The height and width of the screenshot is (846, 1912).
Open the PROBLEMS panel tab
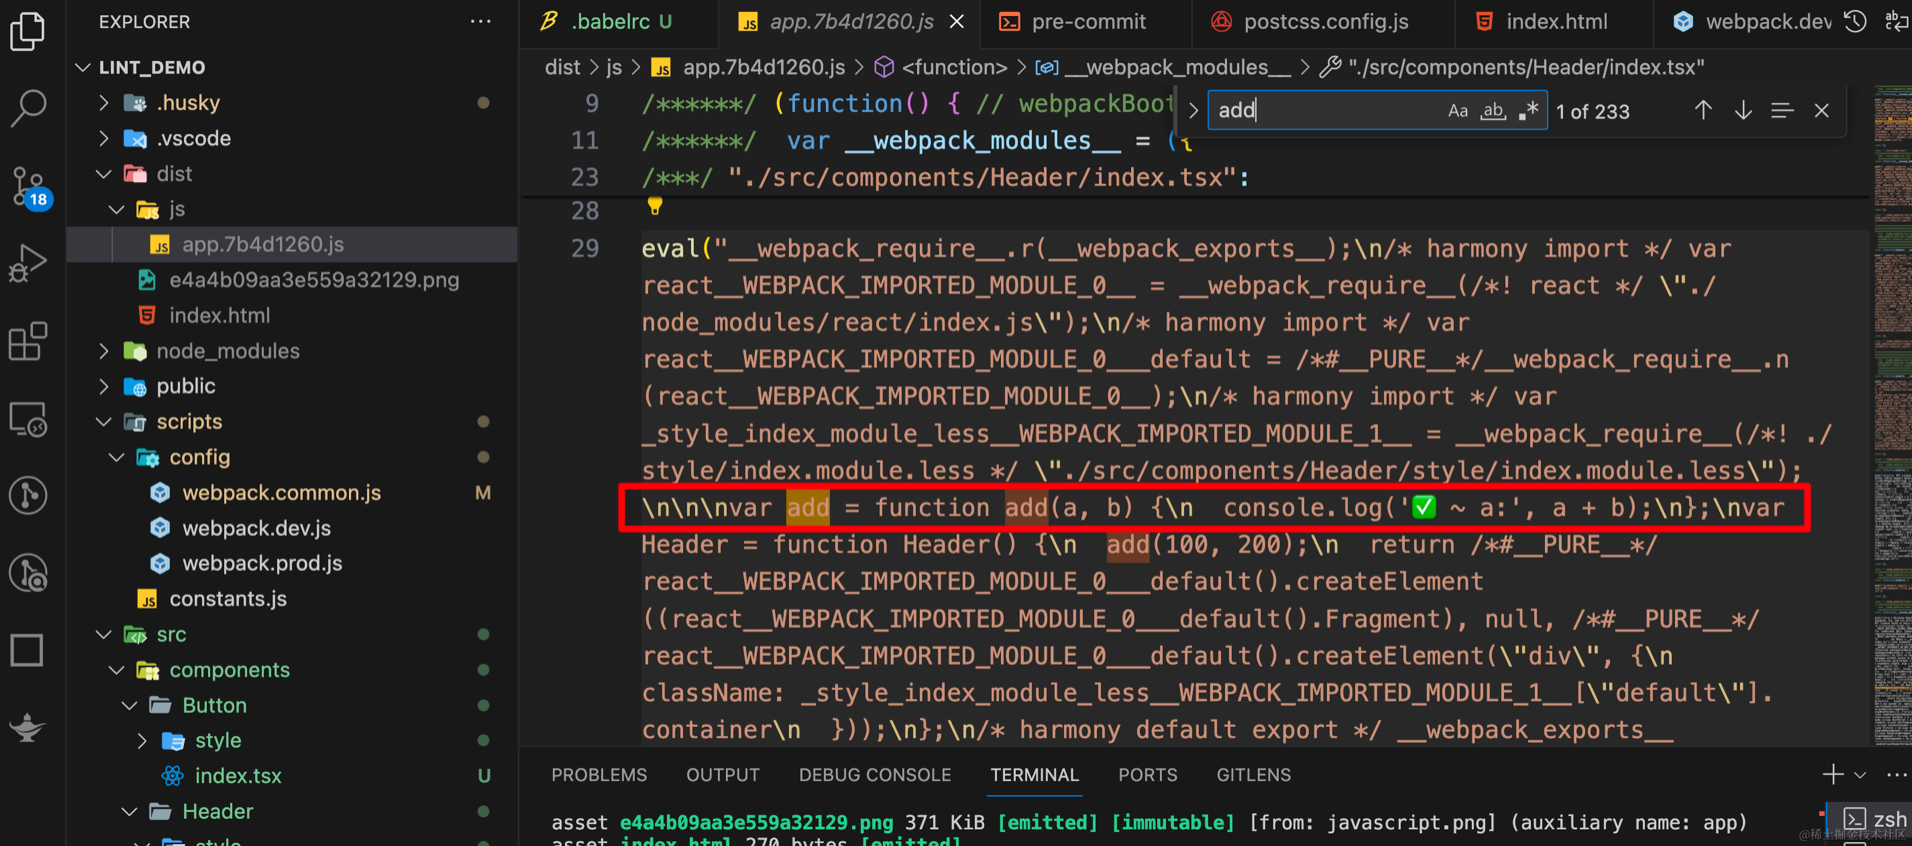(x=599, y=775)
